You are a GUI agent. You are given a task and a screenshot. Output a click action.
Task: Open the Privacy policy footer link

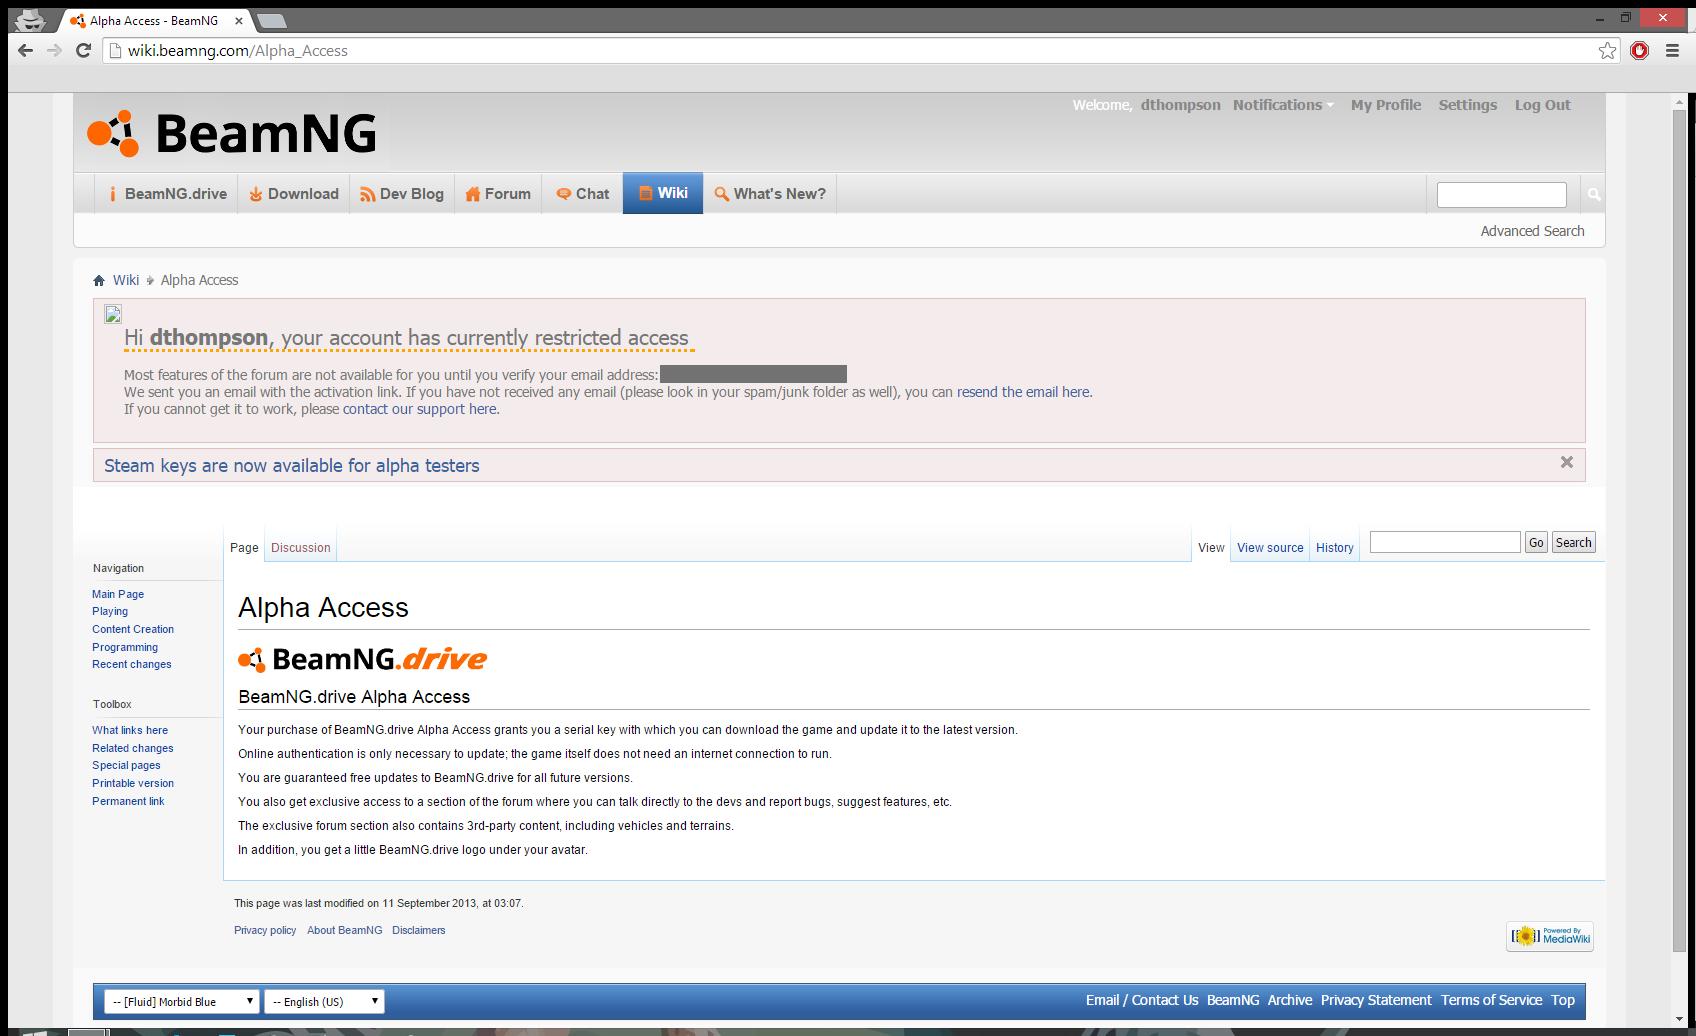click(265, 930)
